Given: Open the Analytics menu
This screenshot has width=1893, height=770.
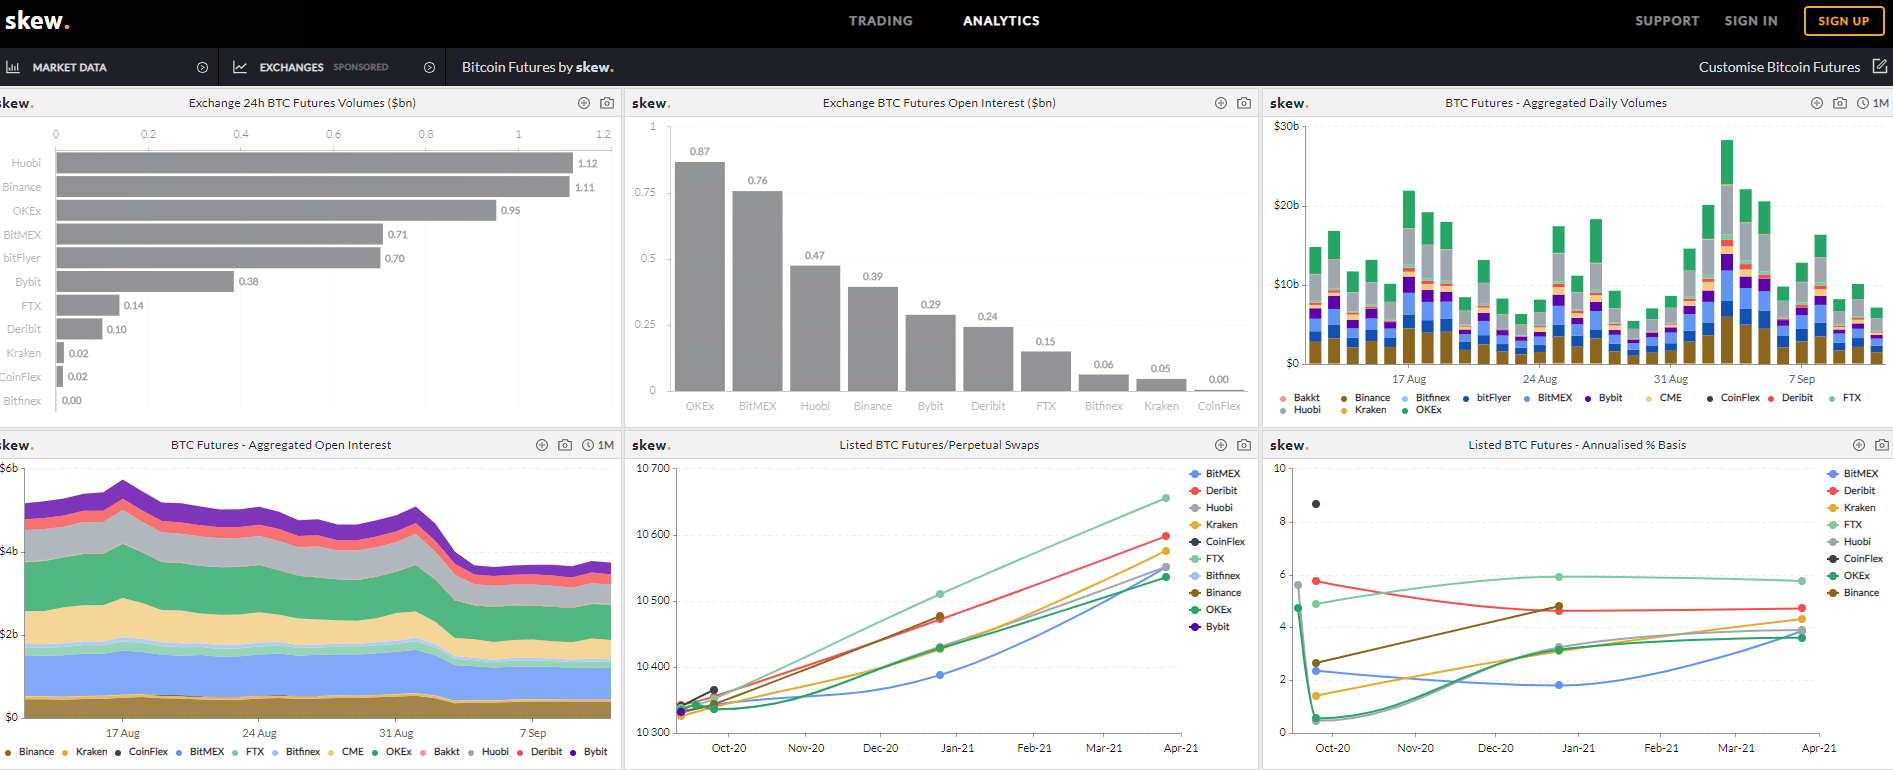Looking at the screenshot, I should click(x=1001, y=21).
